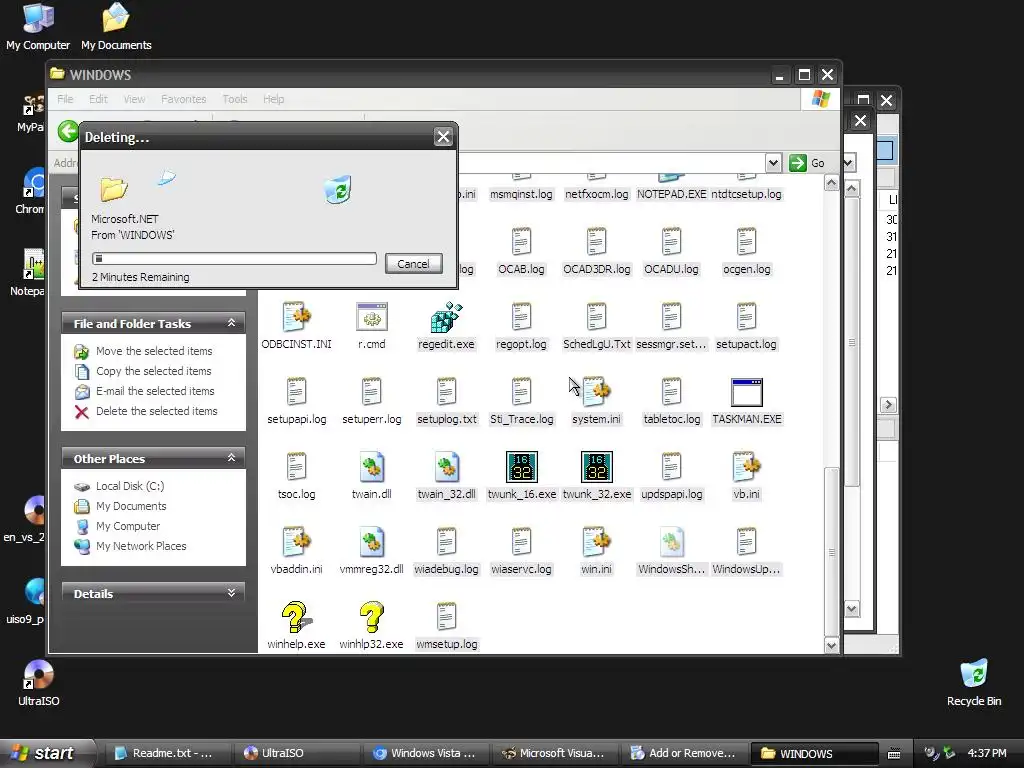Image resolution: width=1024 pixels, height=768 pixels.
Task: Select the vmmreg32.dll file icon
Action: point(372,543)
